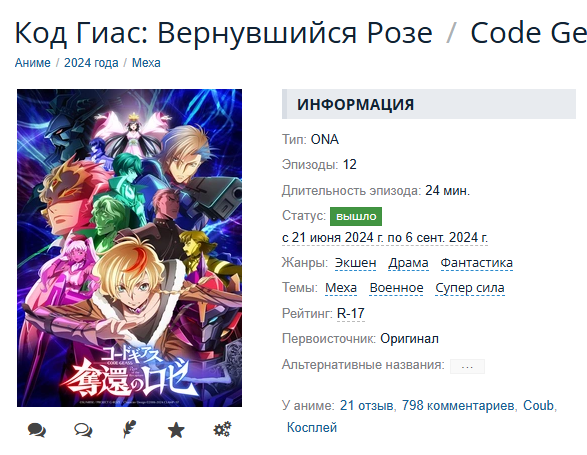Select the Драма genre tag
The height and width of the screenshot is (455, 587).
tap(408, 263)
